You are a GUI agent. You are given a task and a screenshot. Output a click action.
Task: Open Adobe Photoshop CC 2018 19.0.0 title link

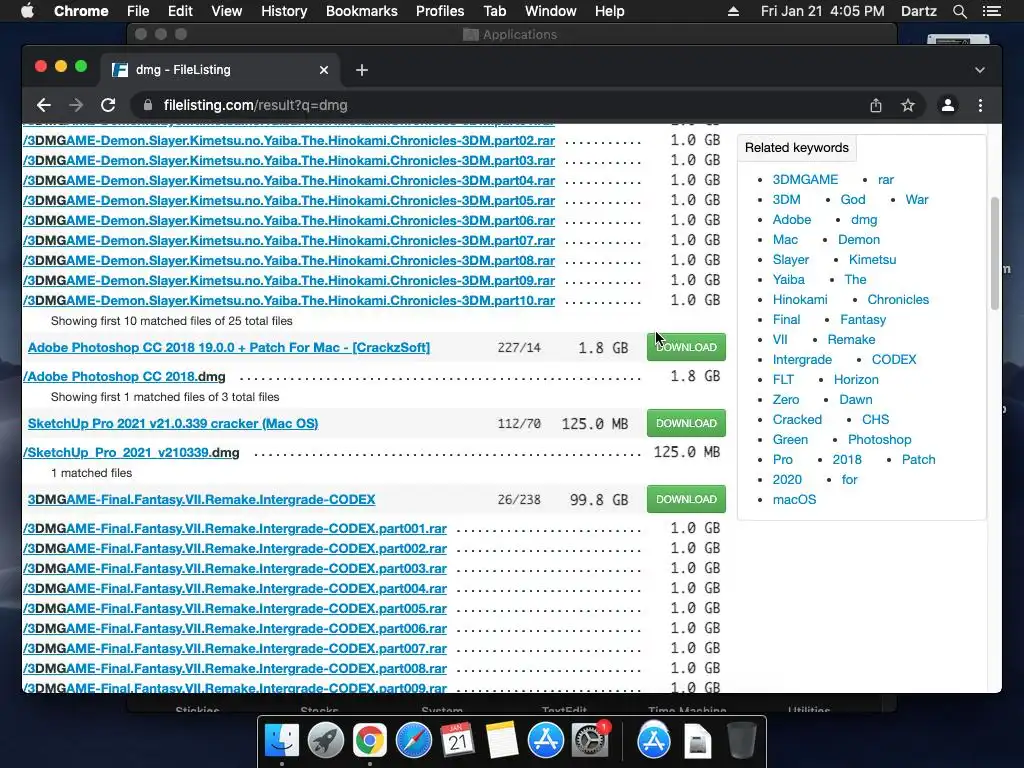[x=229, y=347]
